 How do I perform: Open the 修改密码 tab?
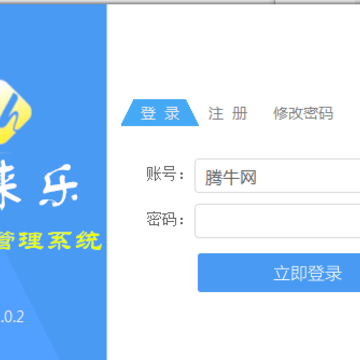tap(303, 113)
